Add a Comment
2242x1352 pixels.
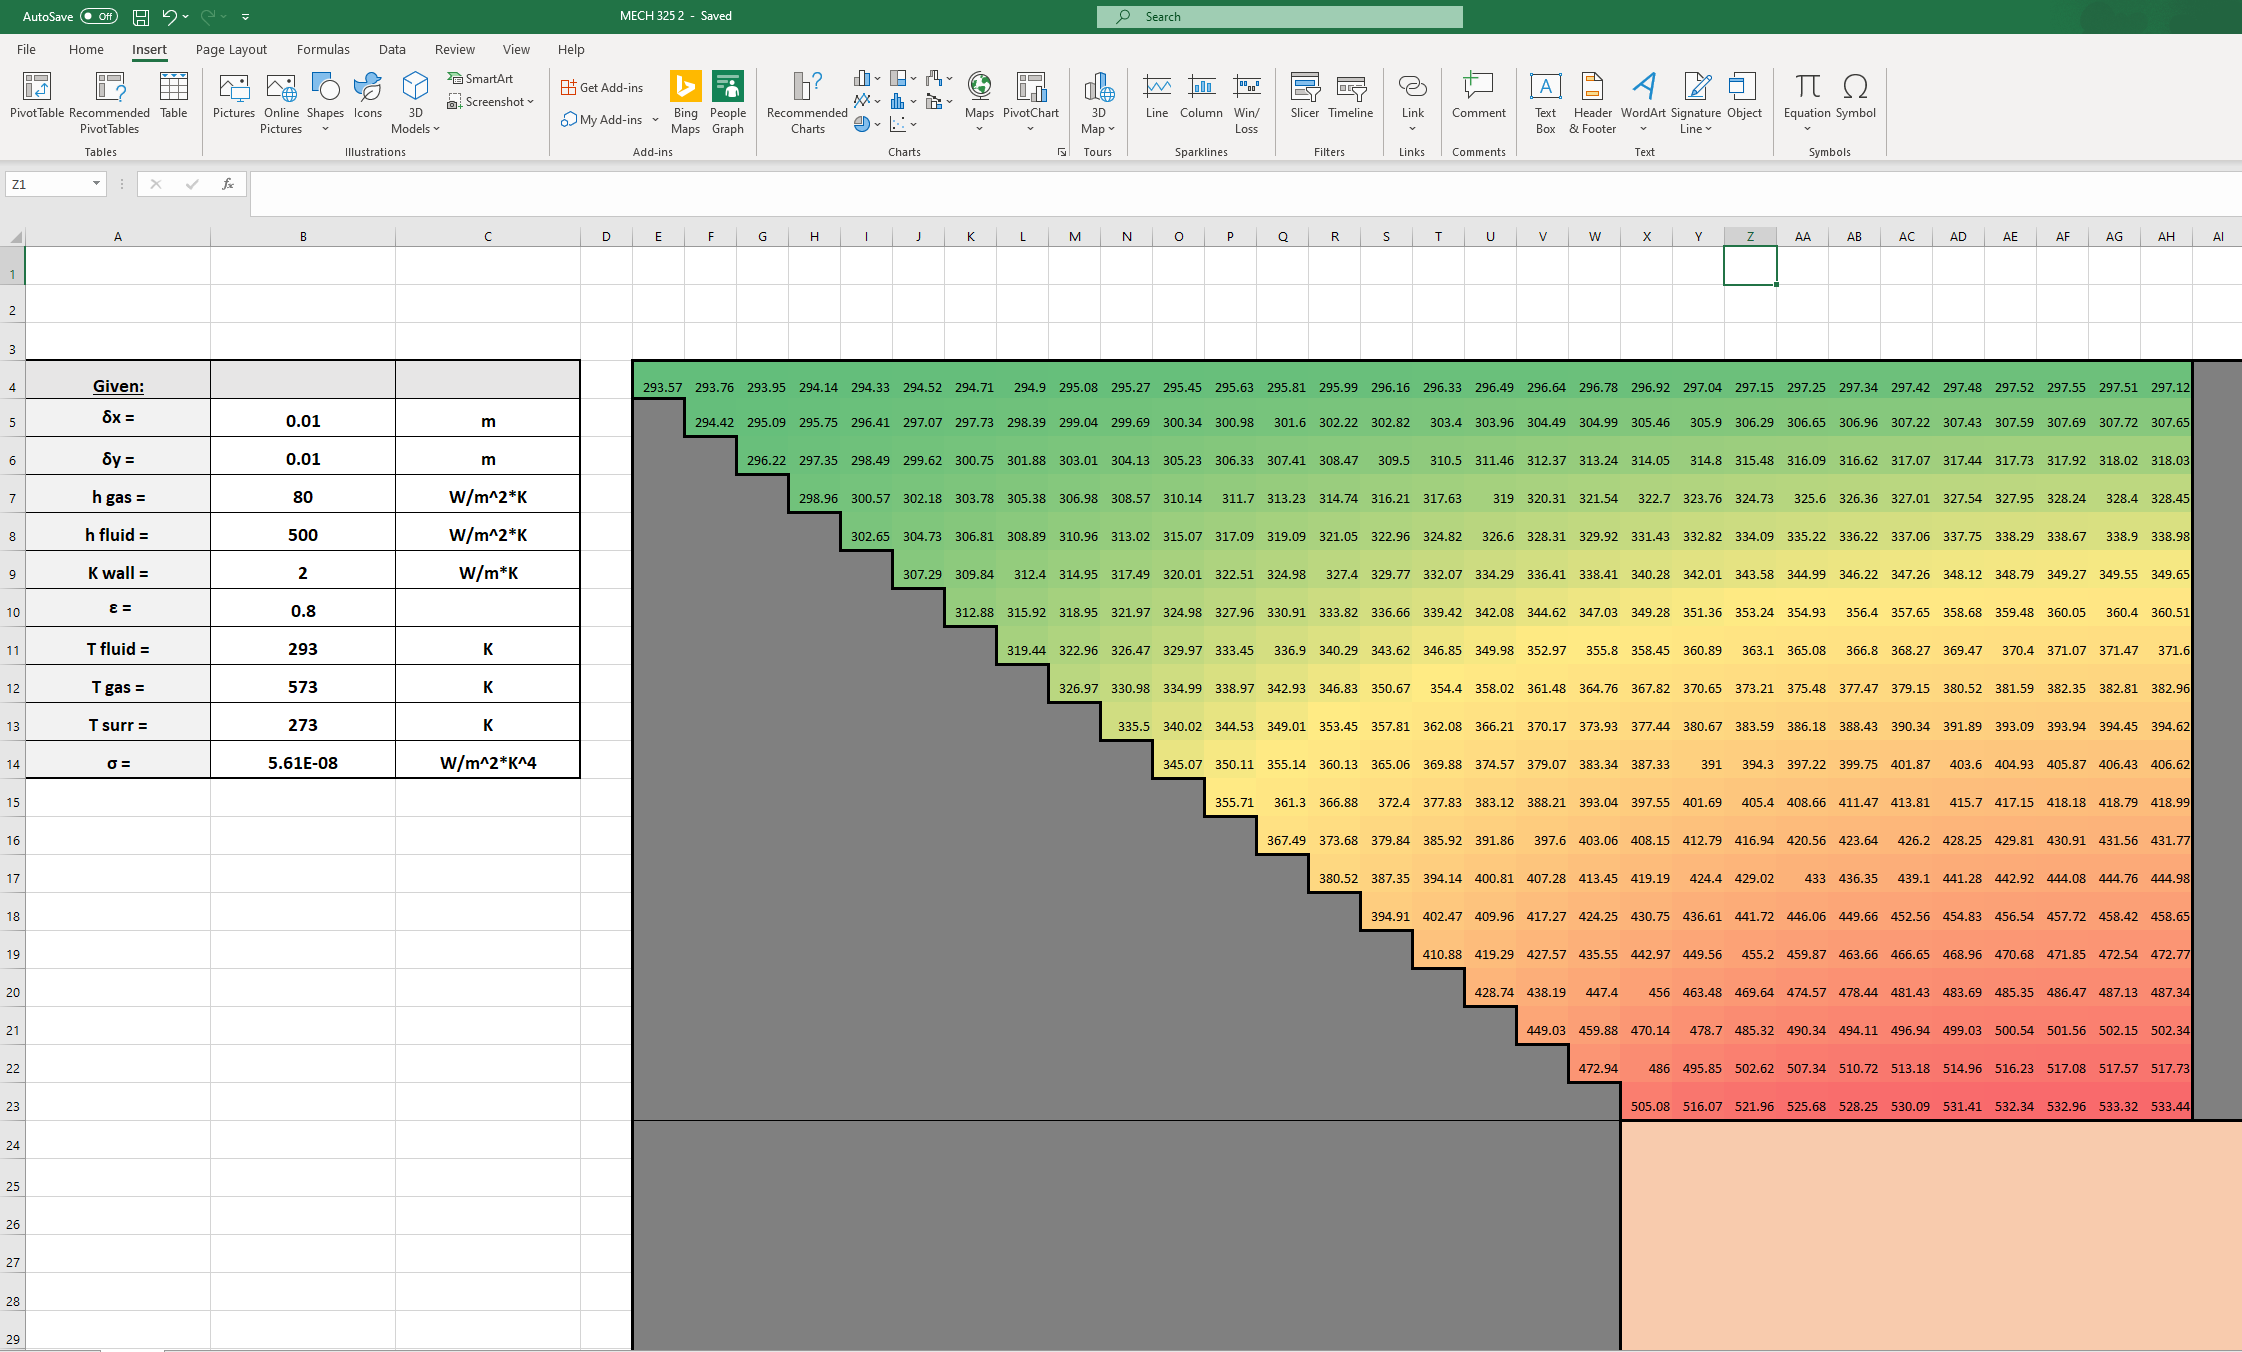coord(1478,96)
